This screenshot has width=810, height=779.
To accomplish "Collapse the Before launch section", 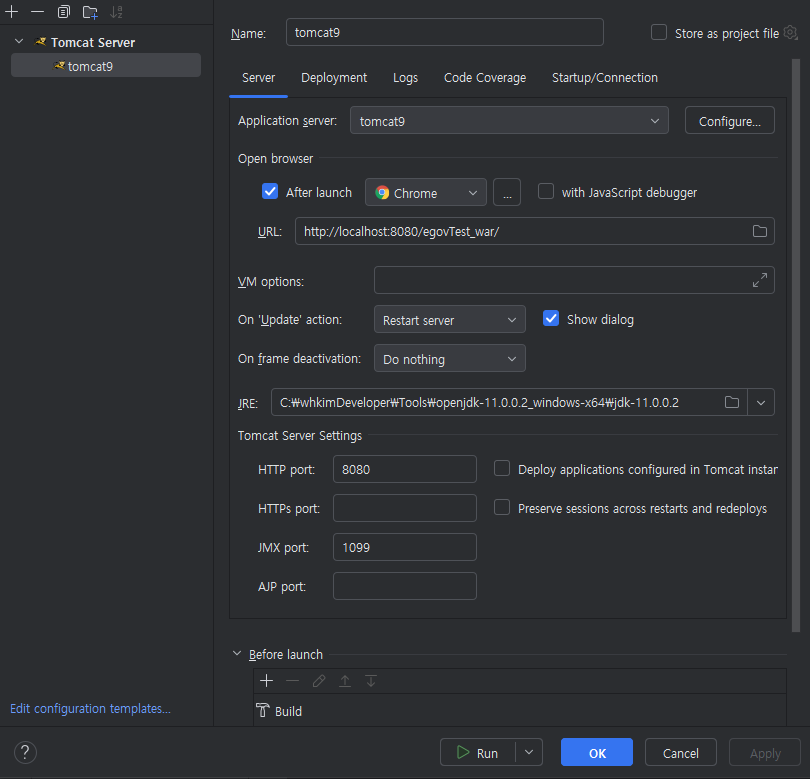I will click(237, 653).
